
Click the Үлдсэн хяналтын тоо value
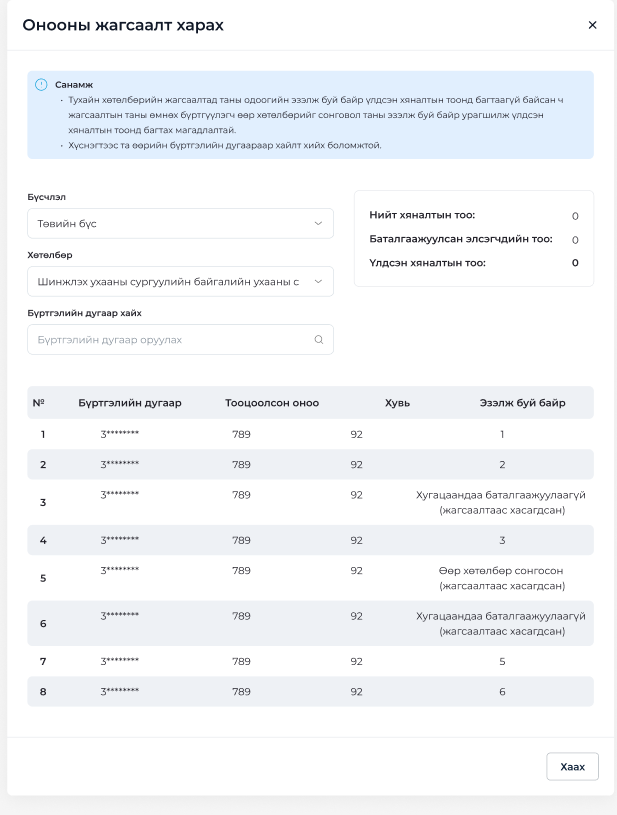click(x=575, y=263)
